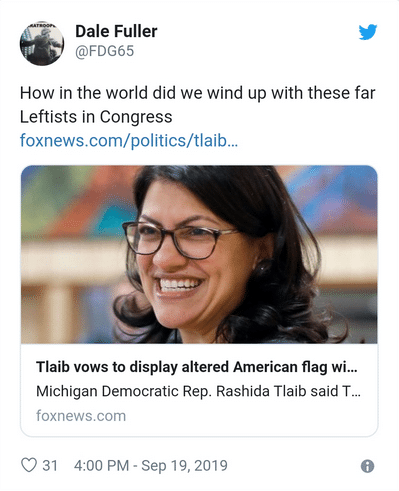Image resolution: width=399 pixels, height=491 pixels.
Task: Like the tweet with the heart icon
Action: tap(29, 465)
